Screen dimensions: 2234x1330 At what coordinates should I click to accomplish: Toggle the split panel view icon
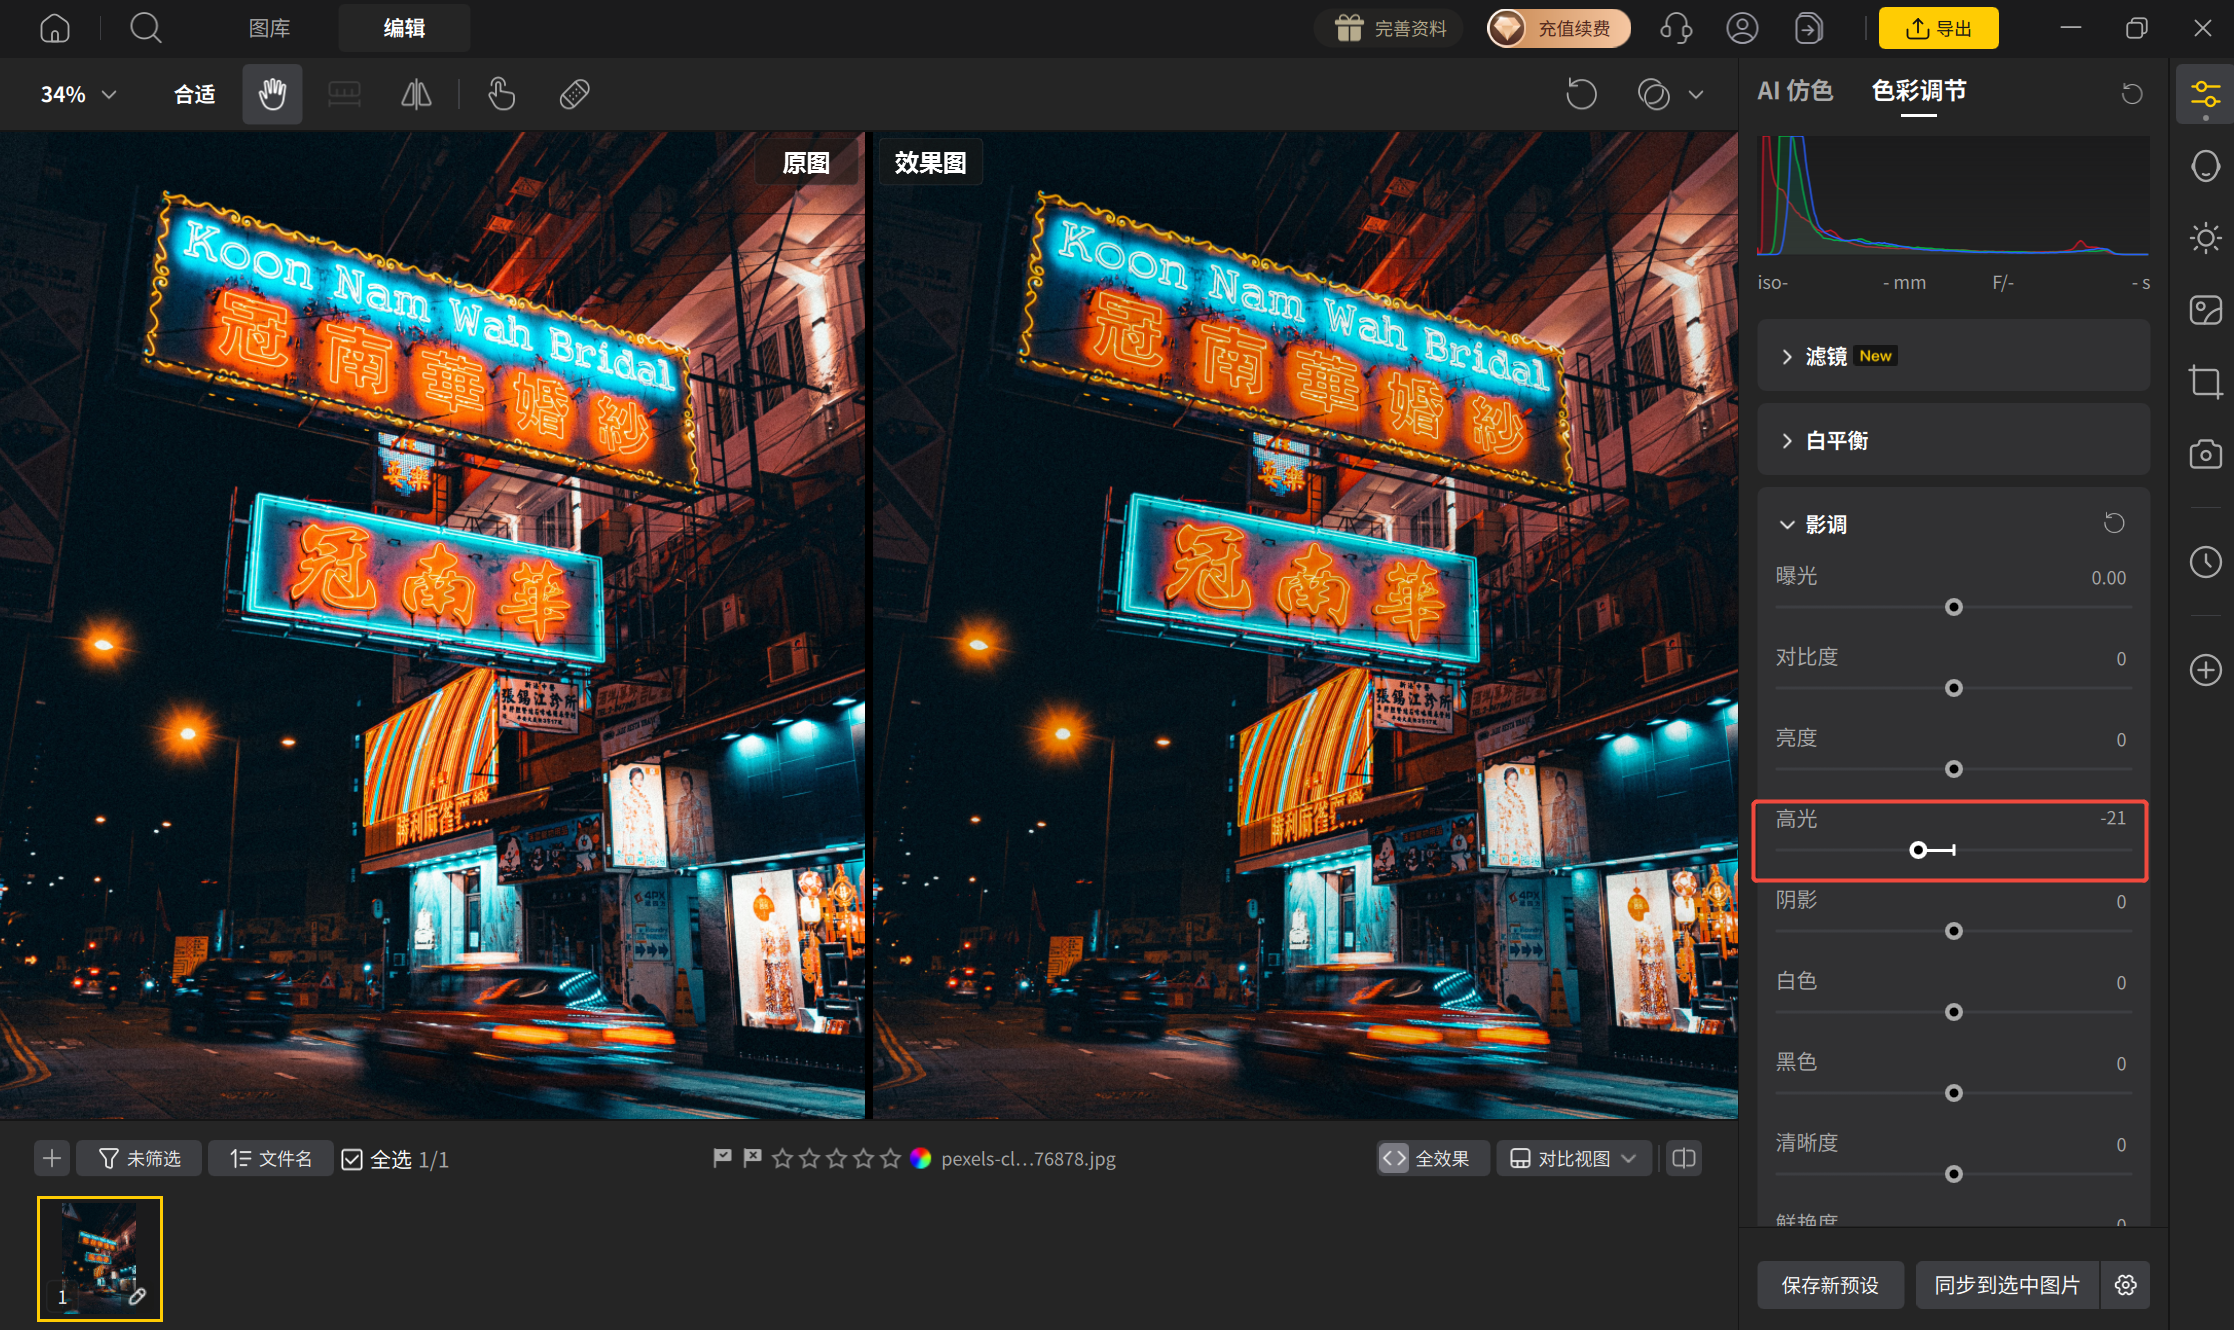[x=1684, y=1158]
